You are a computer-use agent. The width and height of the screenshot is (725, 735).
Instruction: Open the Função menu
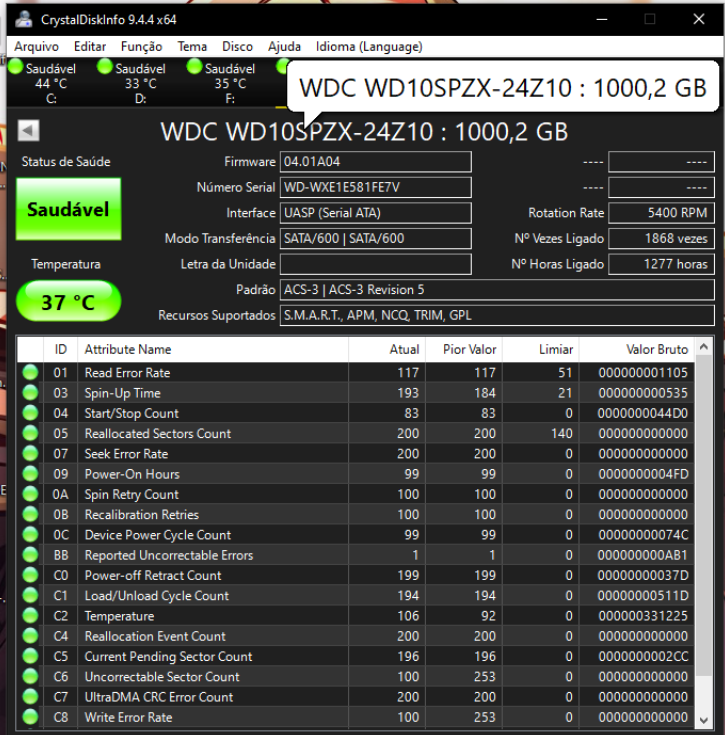(141, 46)
